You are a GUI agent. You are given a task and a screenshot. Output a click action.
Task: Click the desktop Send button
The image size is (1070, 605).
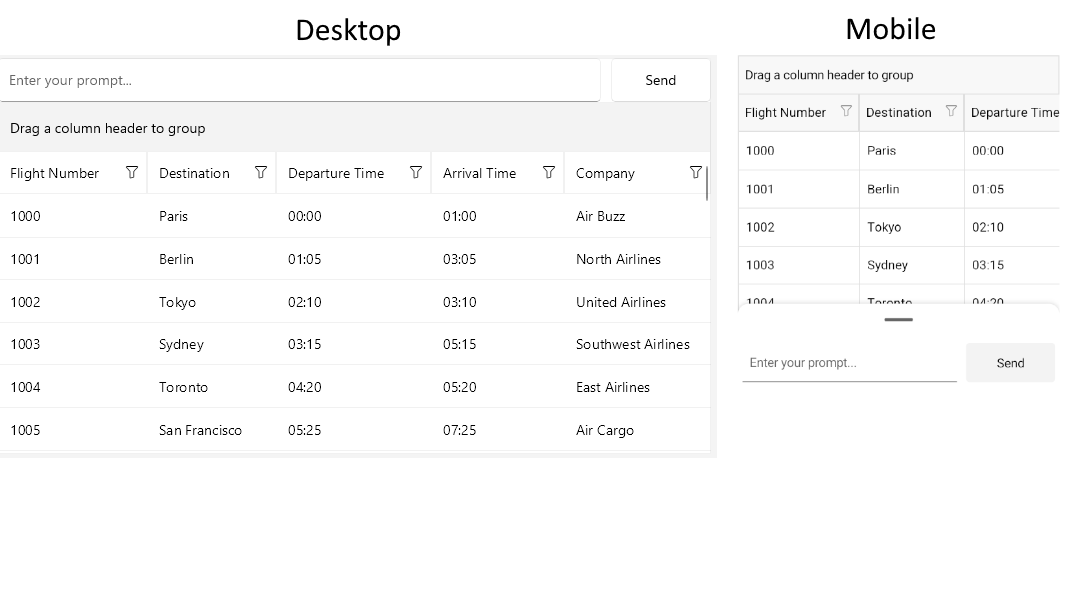(x=660, y=80)
